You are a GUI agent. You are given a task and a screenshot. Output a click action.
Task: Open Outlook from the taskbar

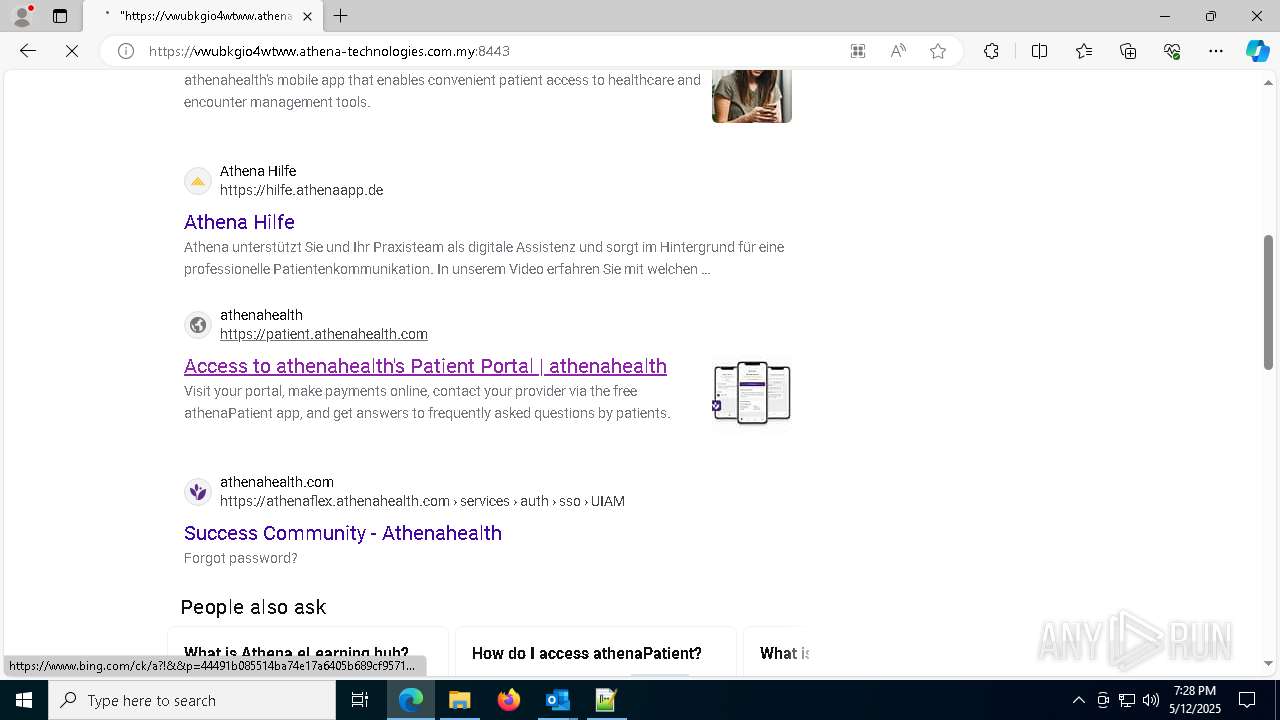pyautogui.click(x=557, y=700)
